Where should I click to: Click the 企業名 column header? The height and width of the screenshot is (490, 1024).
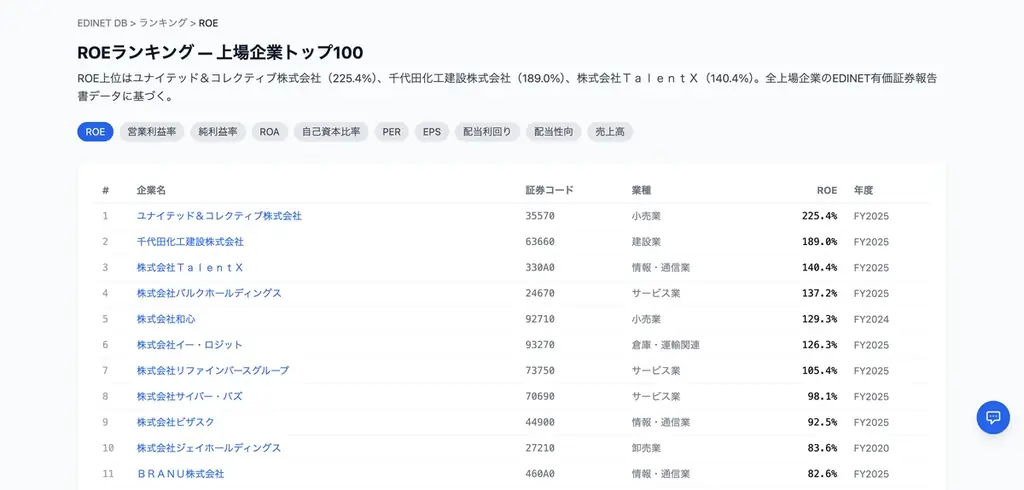151,190
